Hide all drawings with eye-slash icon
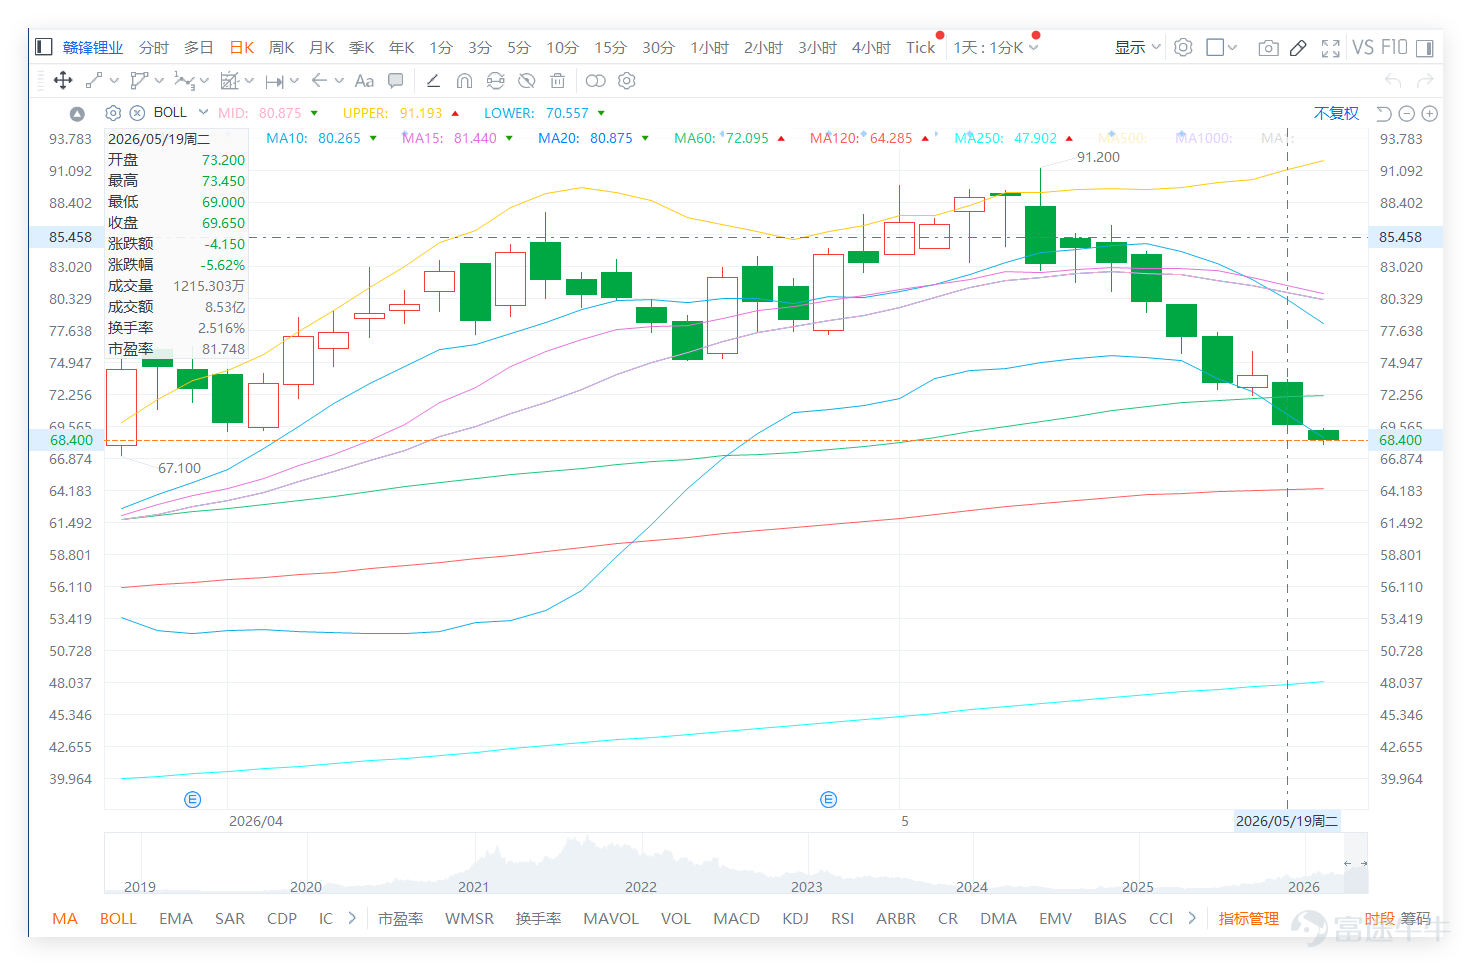The height and width of the screenshot is (965, 1471). [x=527, y=81]
